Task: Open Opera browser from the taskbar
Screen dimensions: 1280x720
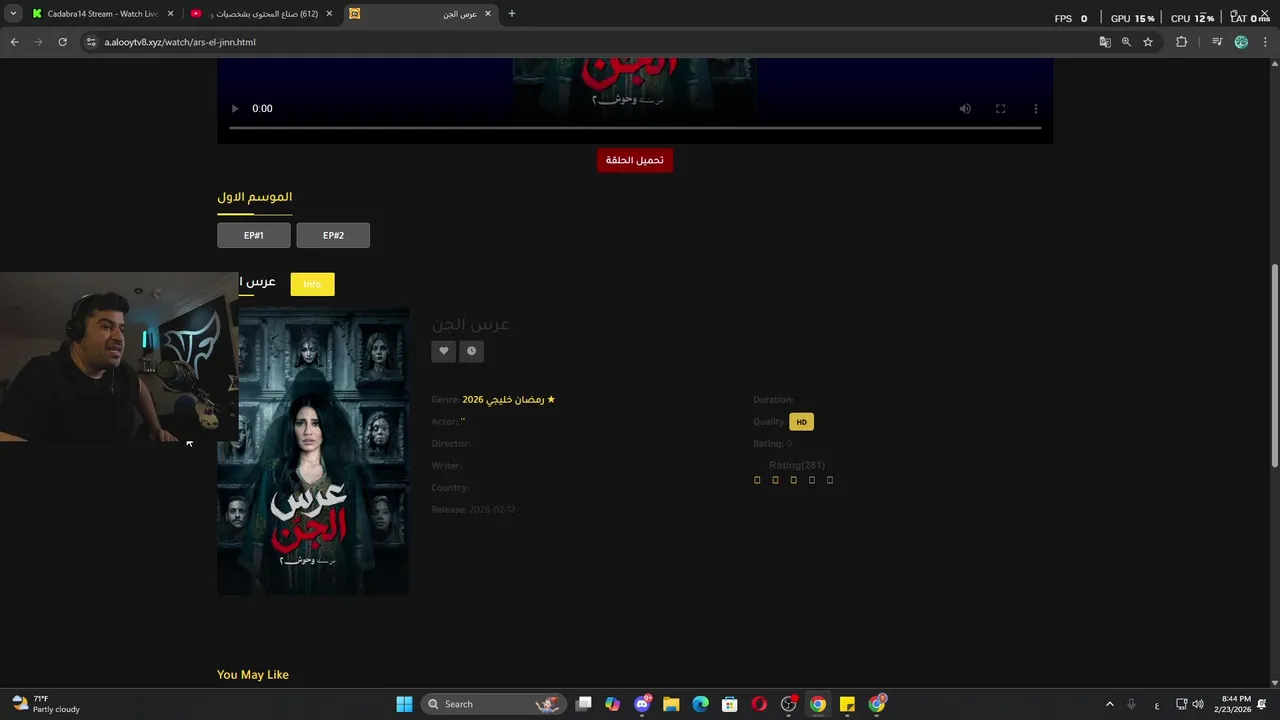Action: (759, 704)
